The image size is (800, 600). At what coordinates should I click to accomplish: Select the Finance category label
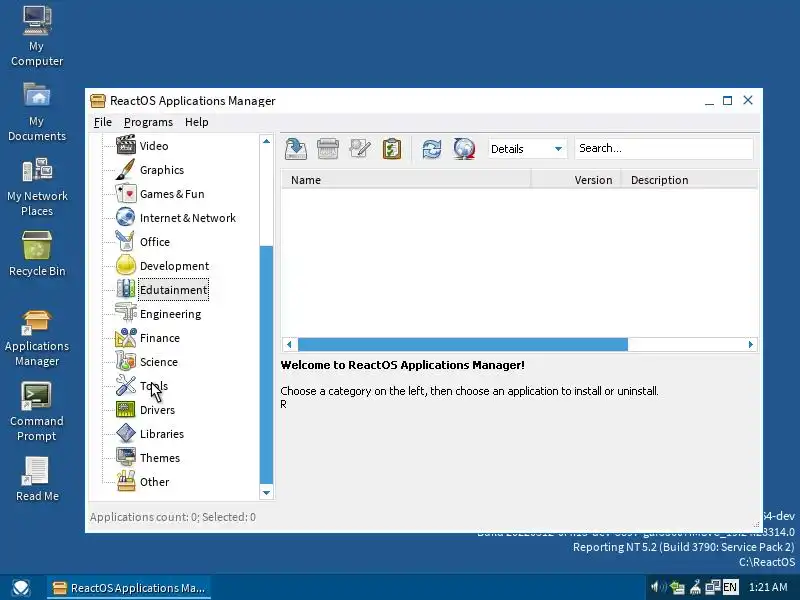(x=160, y=338)
